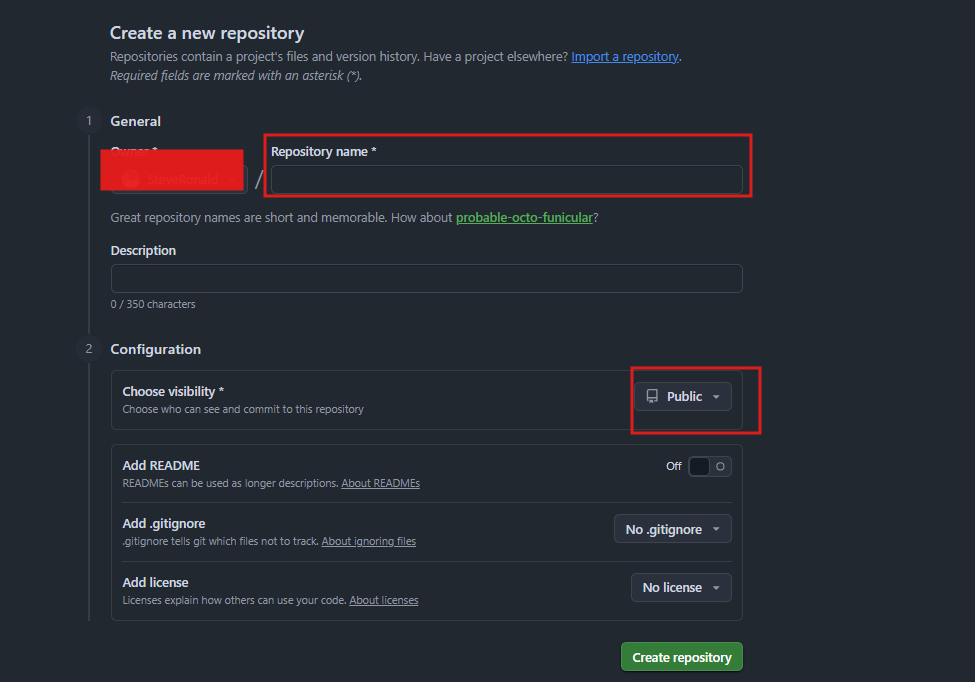The image size is (975, 682).
Task: Toggle the Add README switch on
Action: coord(710,466)
